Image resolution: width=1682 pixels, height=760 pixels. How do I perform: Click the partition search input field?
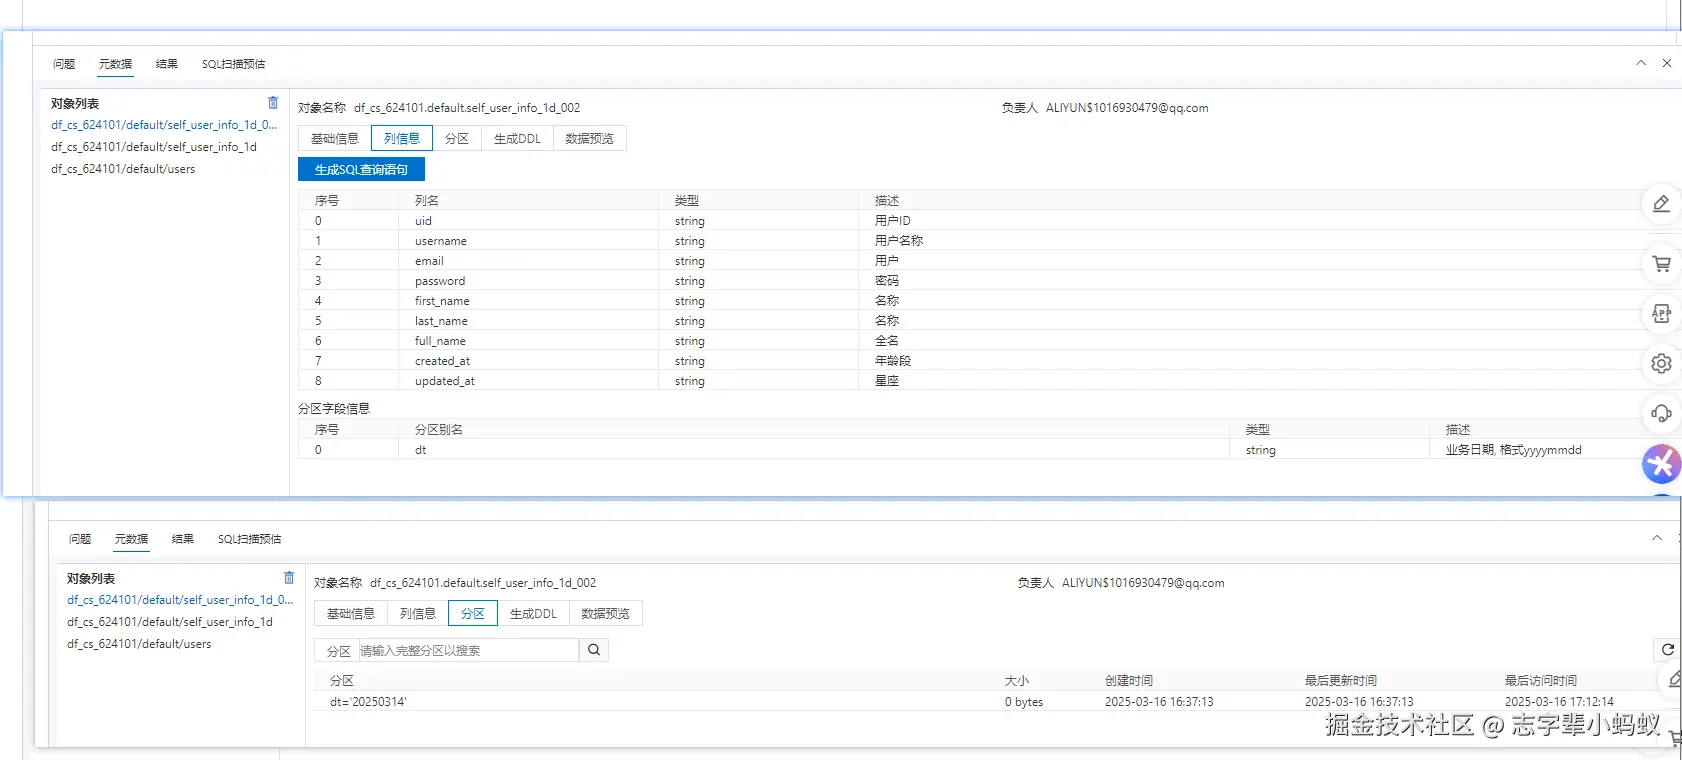[x=468, y=650]
